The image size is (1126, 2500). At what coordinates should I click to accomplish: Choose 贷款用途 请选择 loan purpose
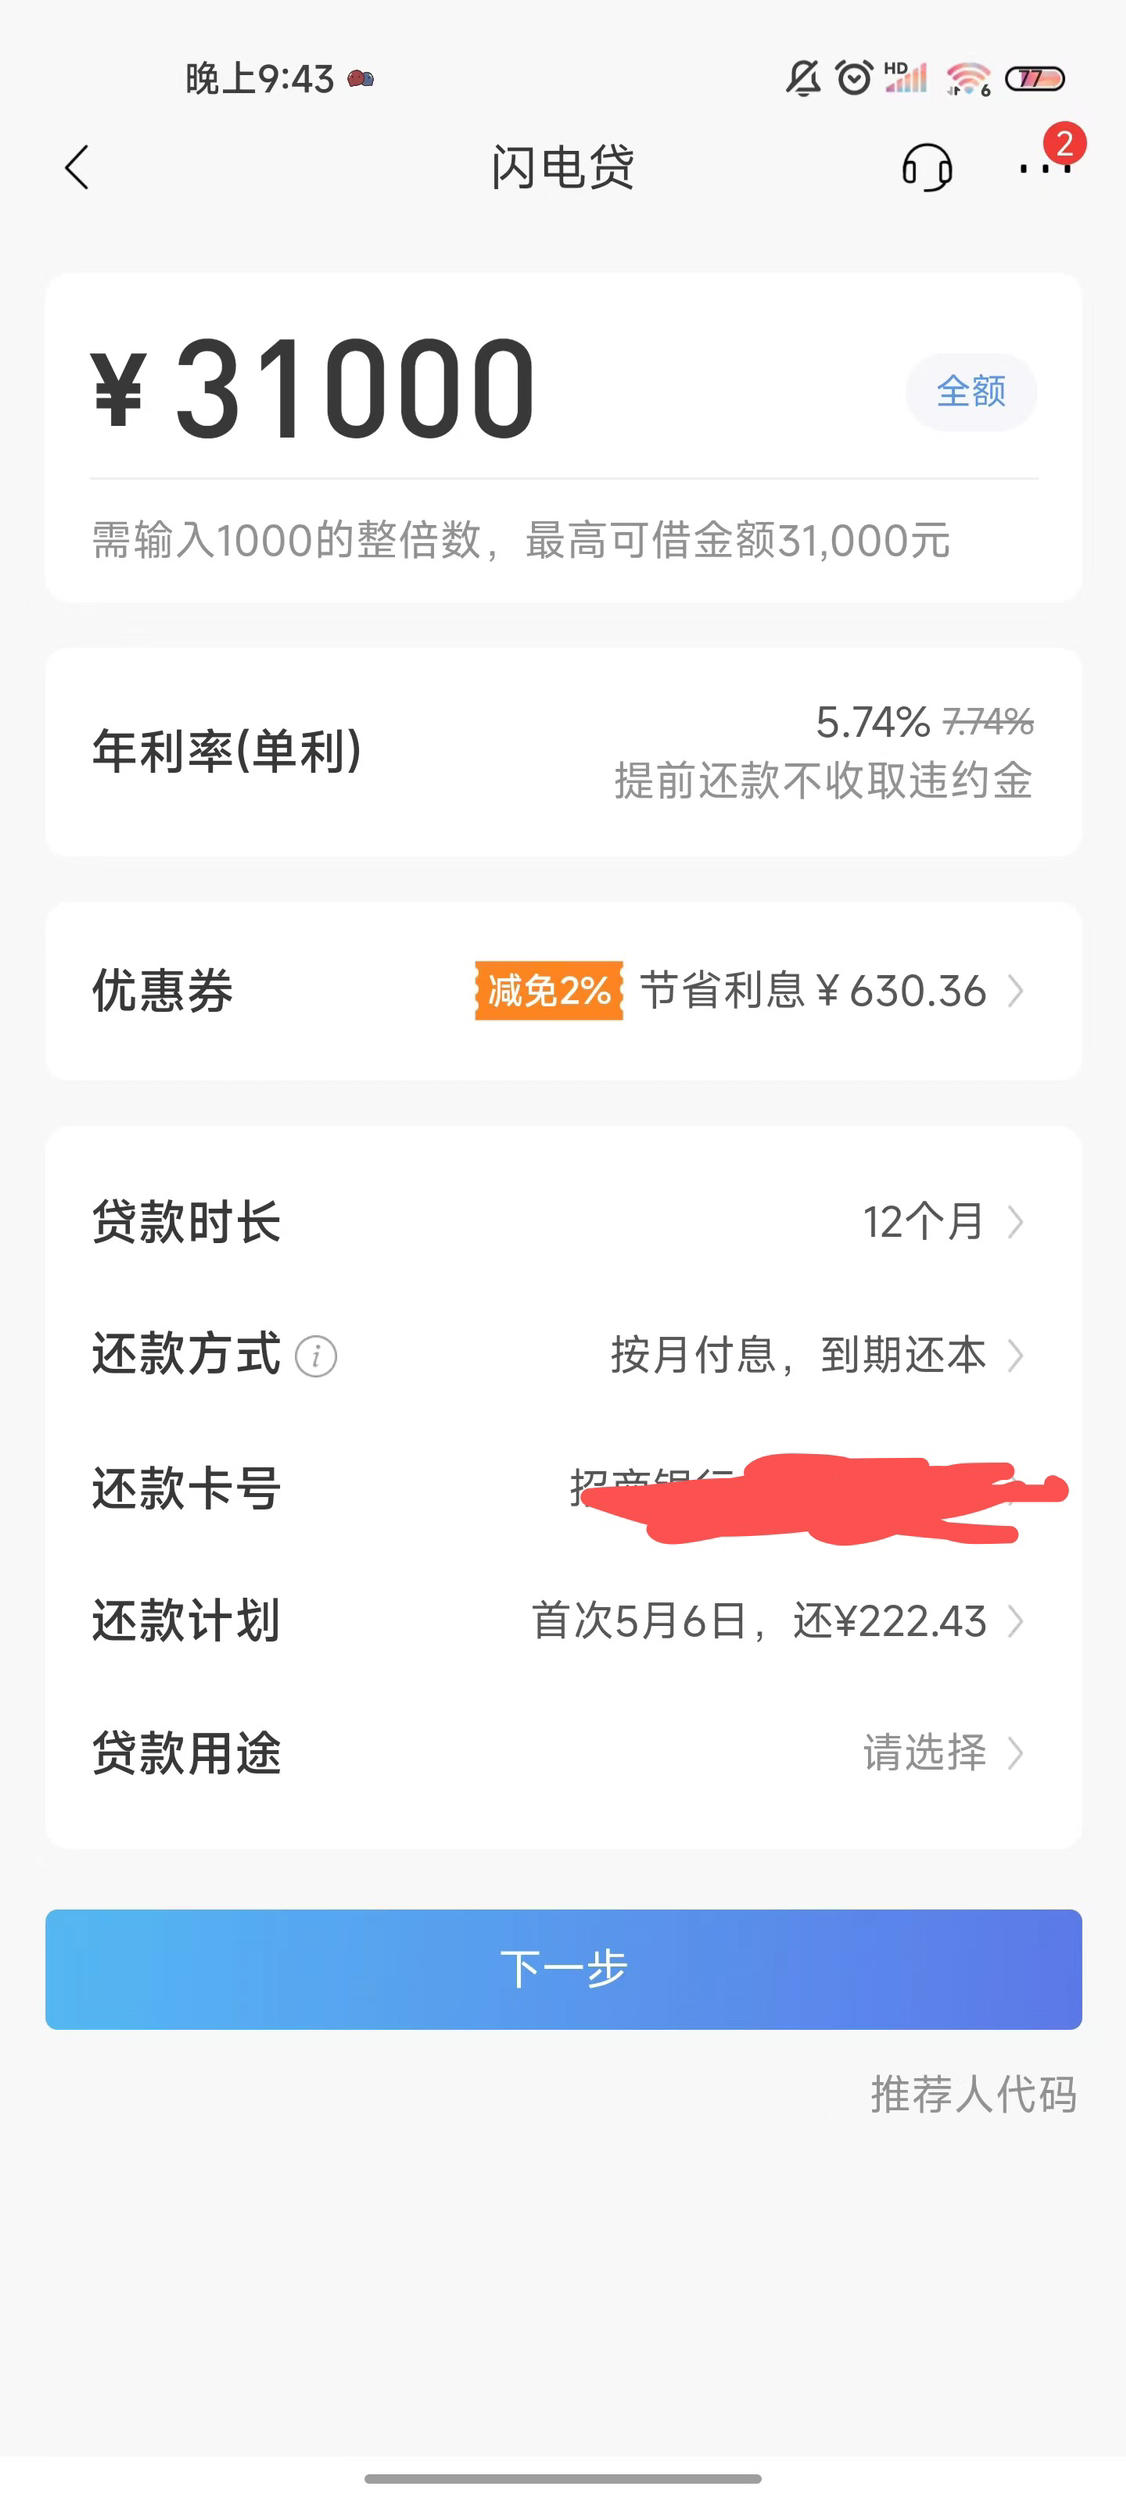point(563,1753)
